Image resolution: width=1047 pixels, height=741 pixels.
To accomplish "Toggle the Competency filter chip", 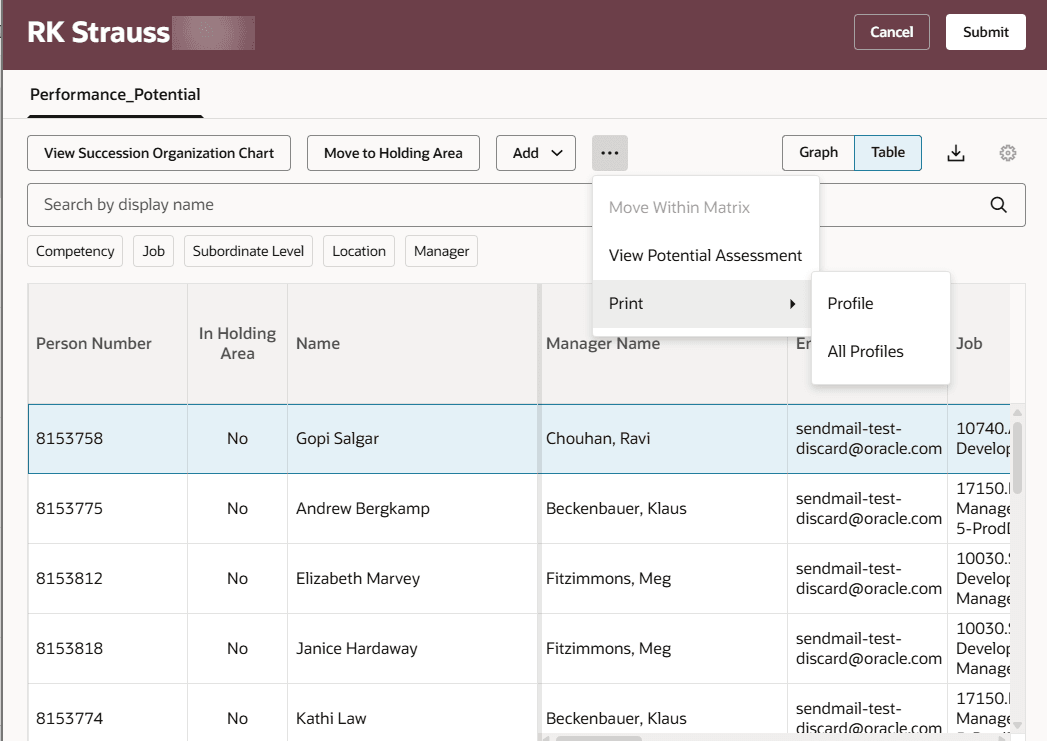I will click(75, 251).
